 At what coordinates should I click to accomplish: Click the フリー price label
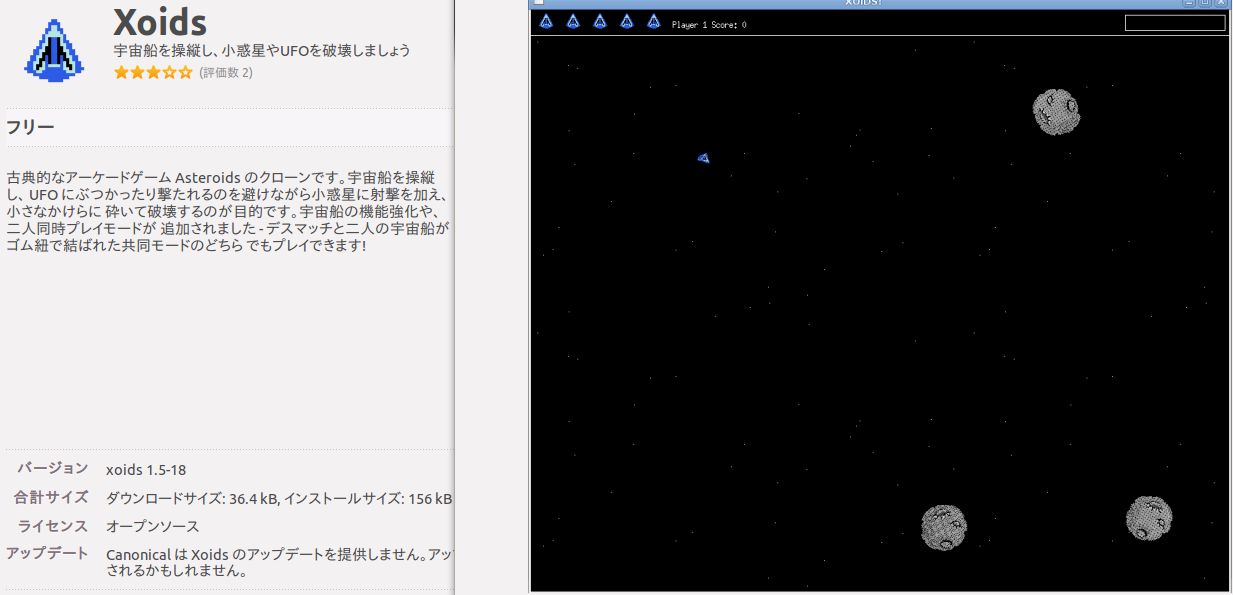click(x=30, y=127)
